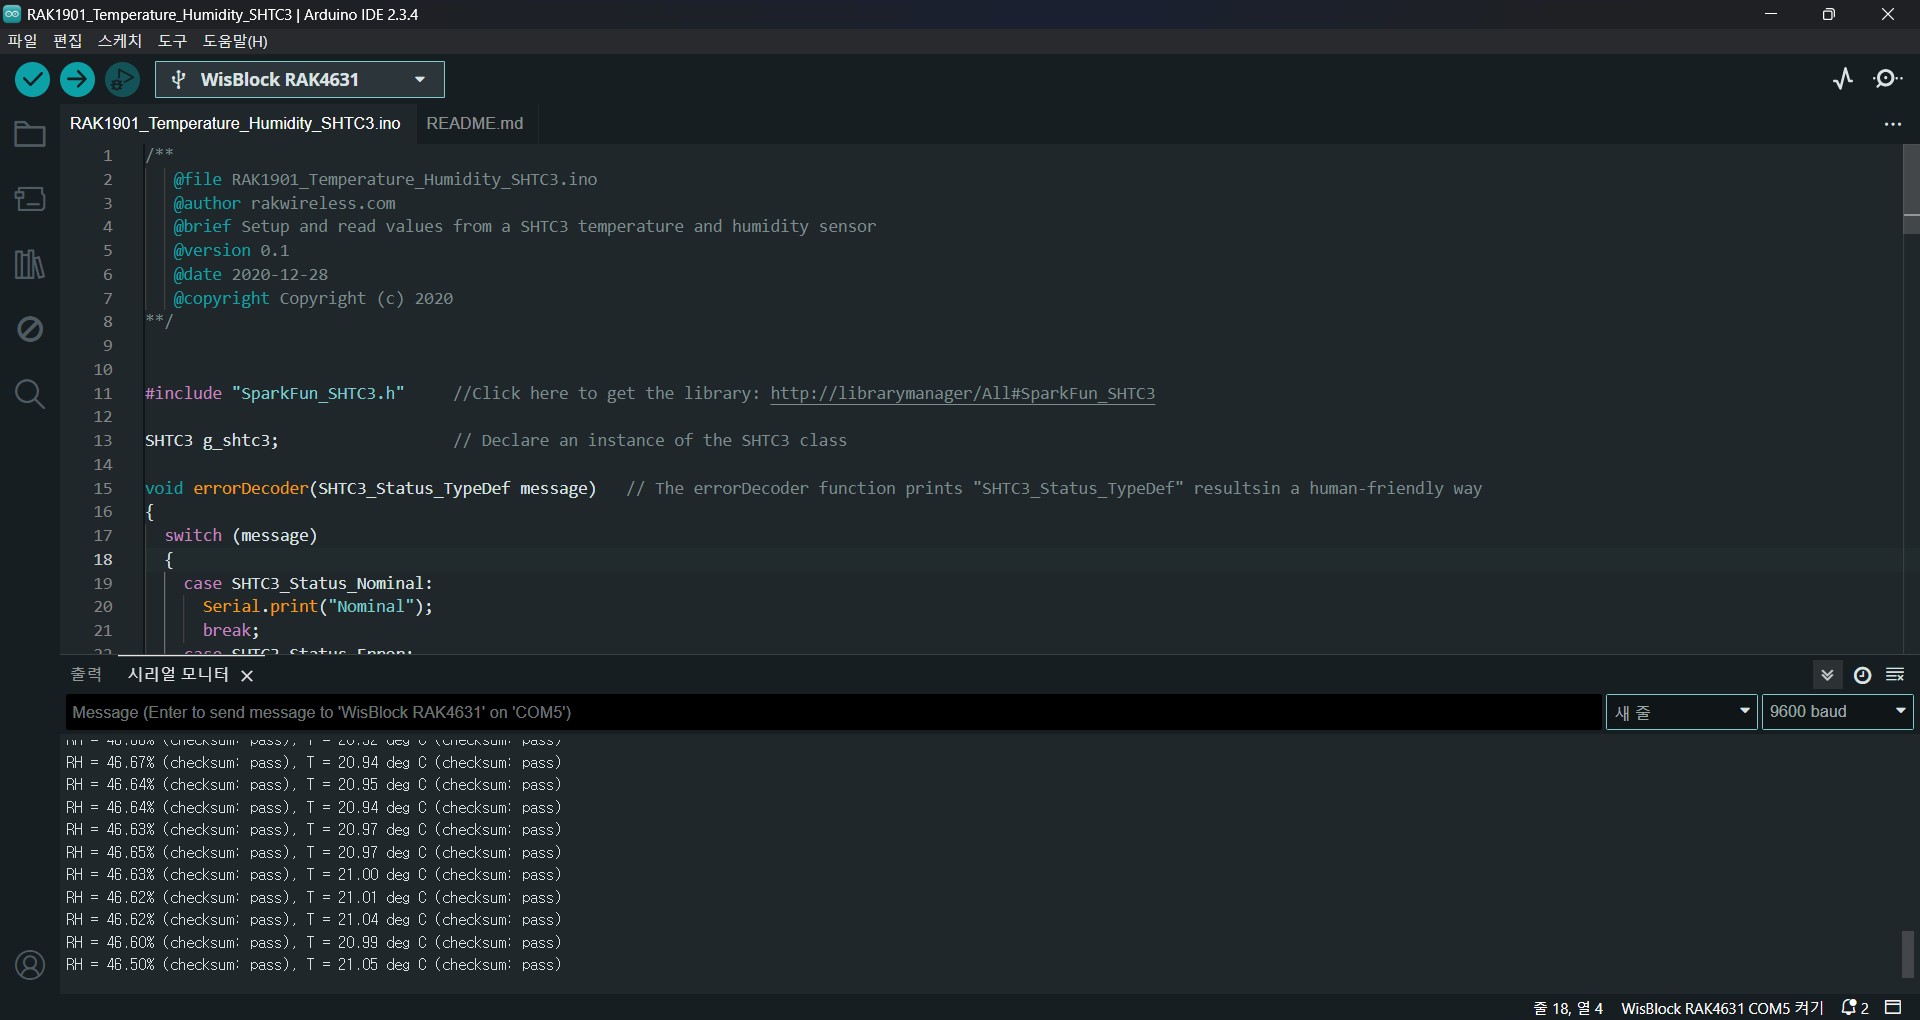The width and height of the screenshot is (1920, 1020).
Task: Click the 'SHTC3 g_shtc3;' declaration
Action: [212, 441]
